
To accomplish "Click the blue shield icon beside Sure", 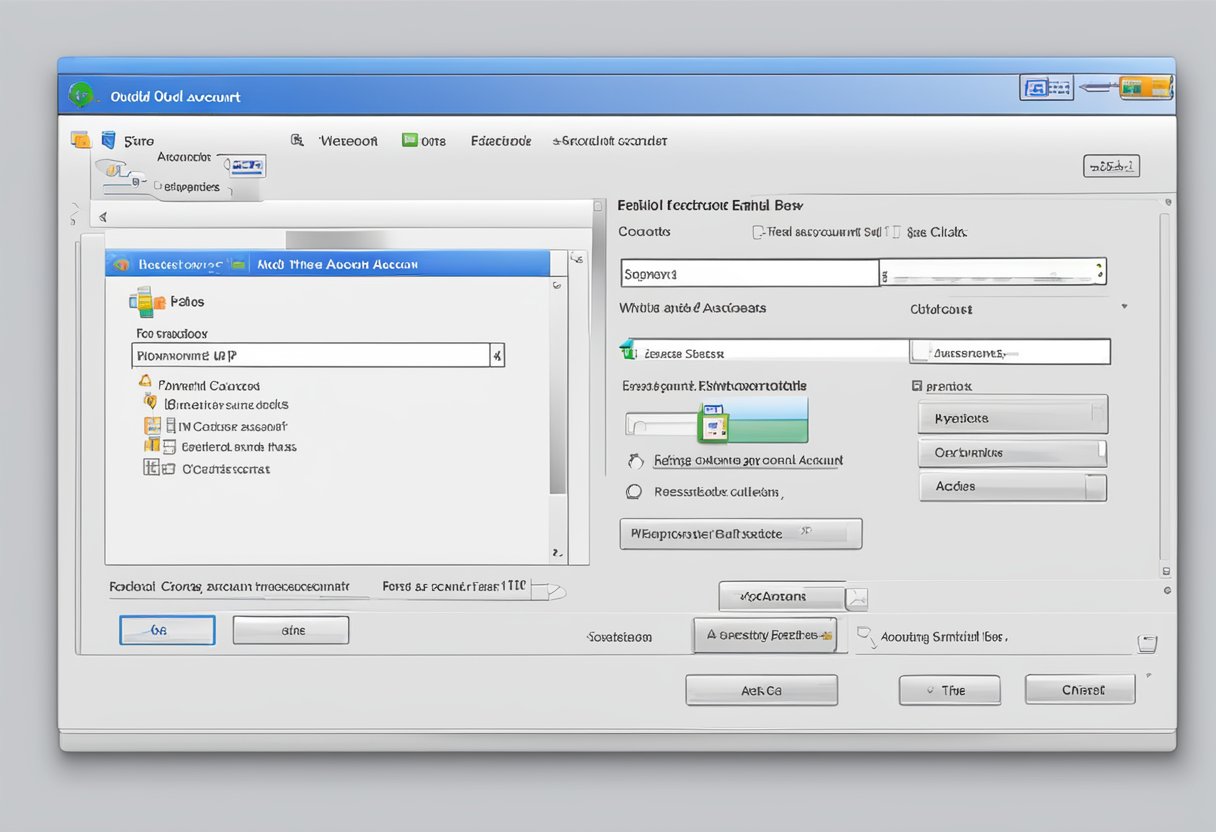I will pyautogui.click(x=108, y=141).
